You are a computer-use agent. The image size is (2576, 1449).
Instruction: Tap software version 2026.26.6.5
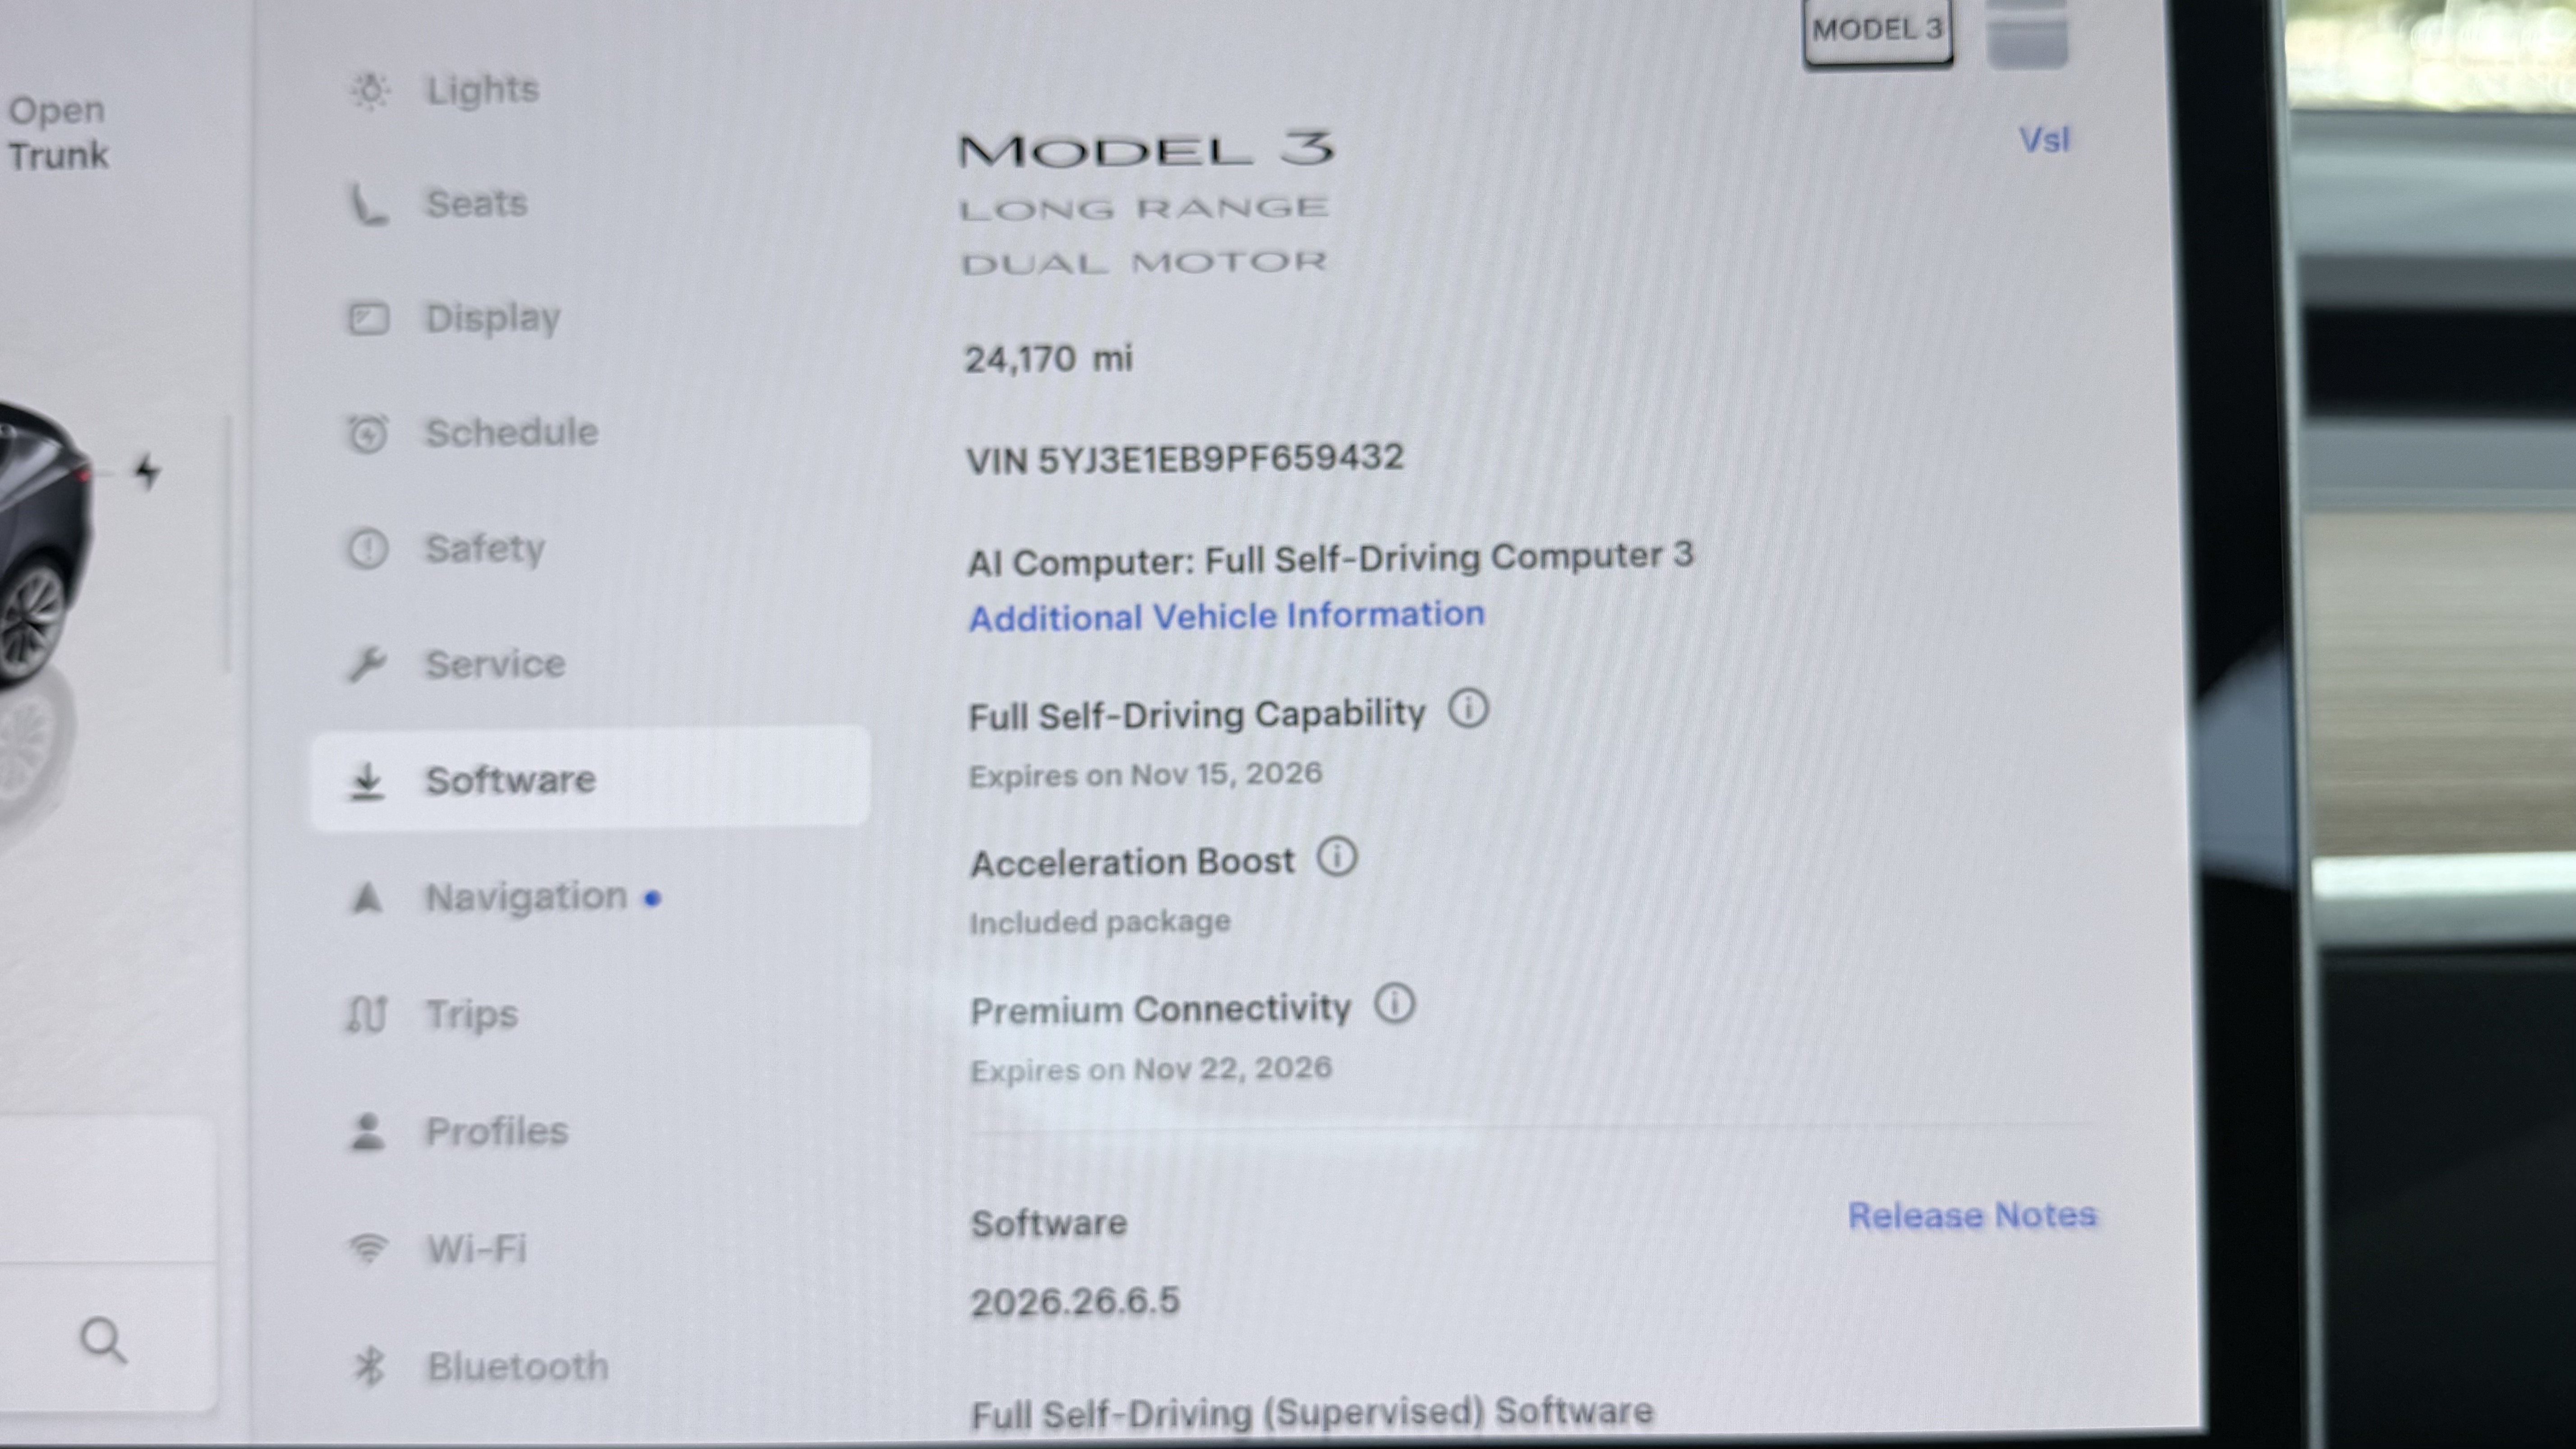[1075, 1302]
